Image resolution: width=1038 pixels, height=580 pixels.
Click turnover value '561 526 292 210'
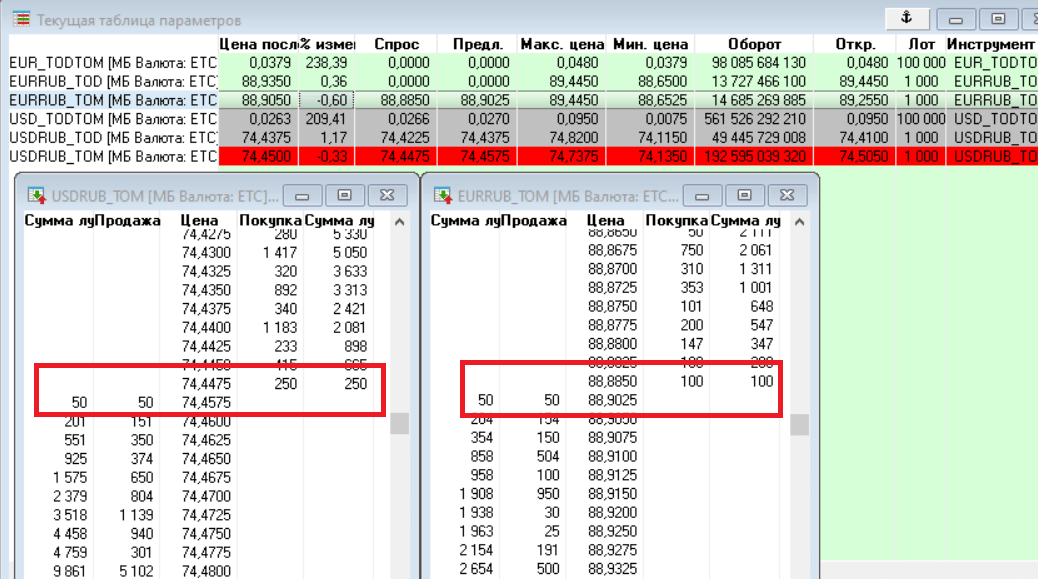point(755,119)
